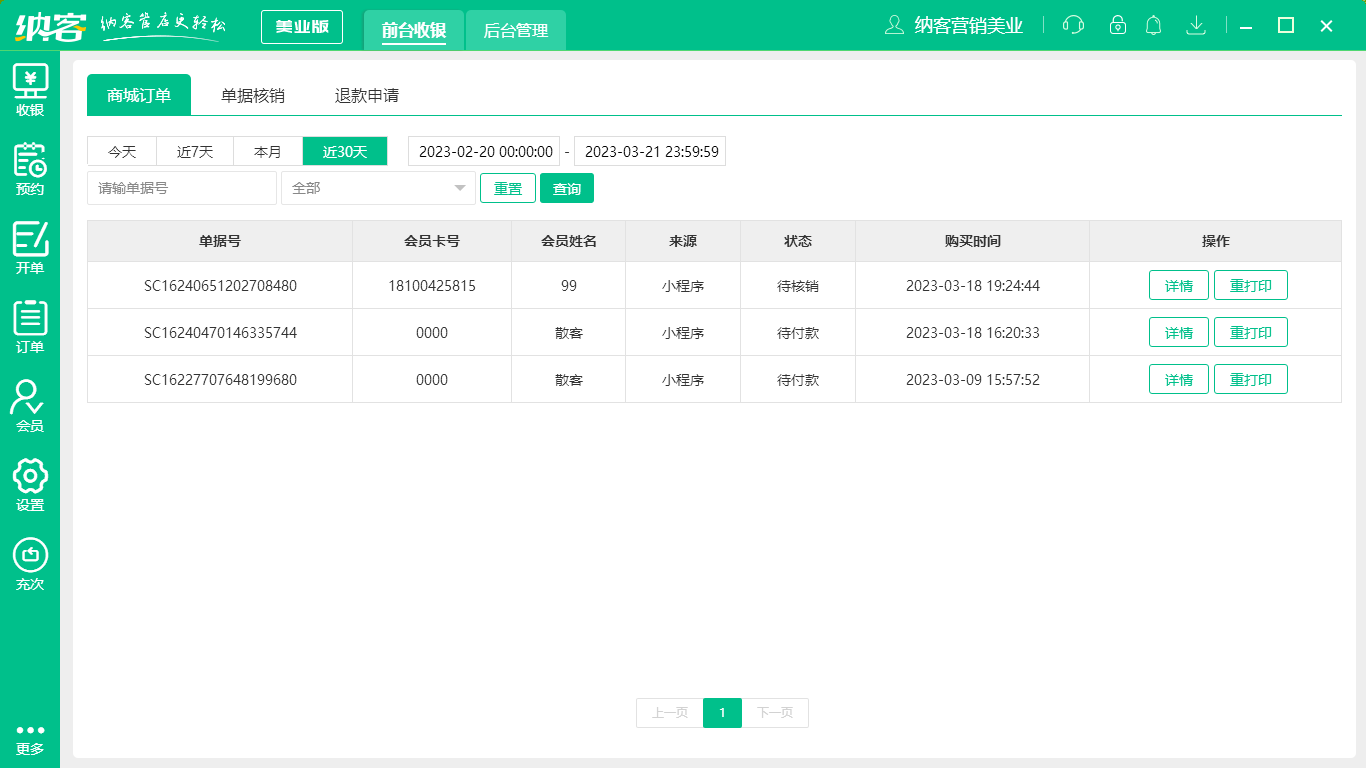Open the 预约 appointment sidebar icon
Screen dimensions: 1366x768
[30, 169]
